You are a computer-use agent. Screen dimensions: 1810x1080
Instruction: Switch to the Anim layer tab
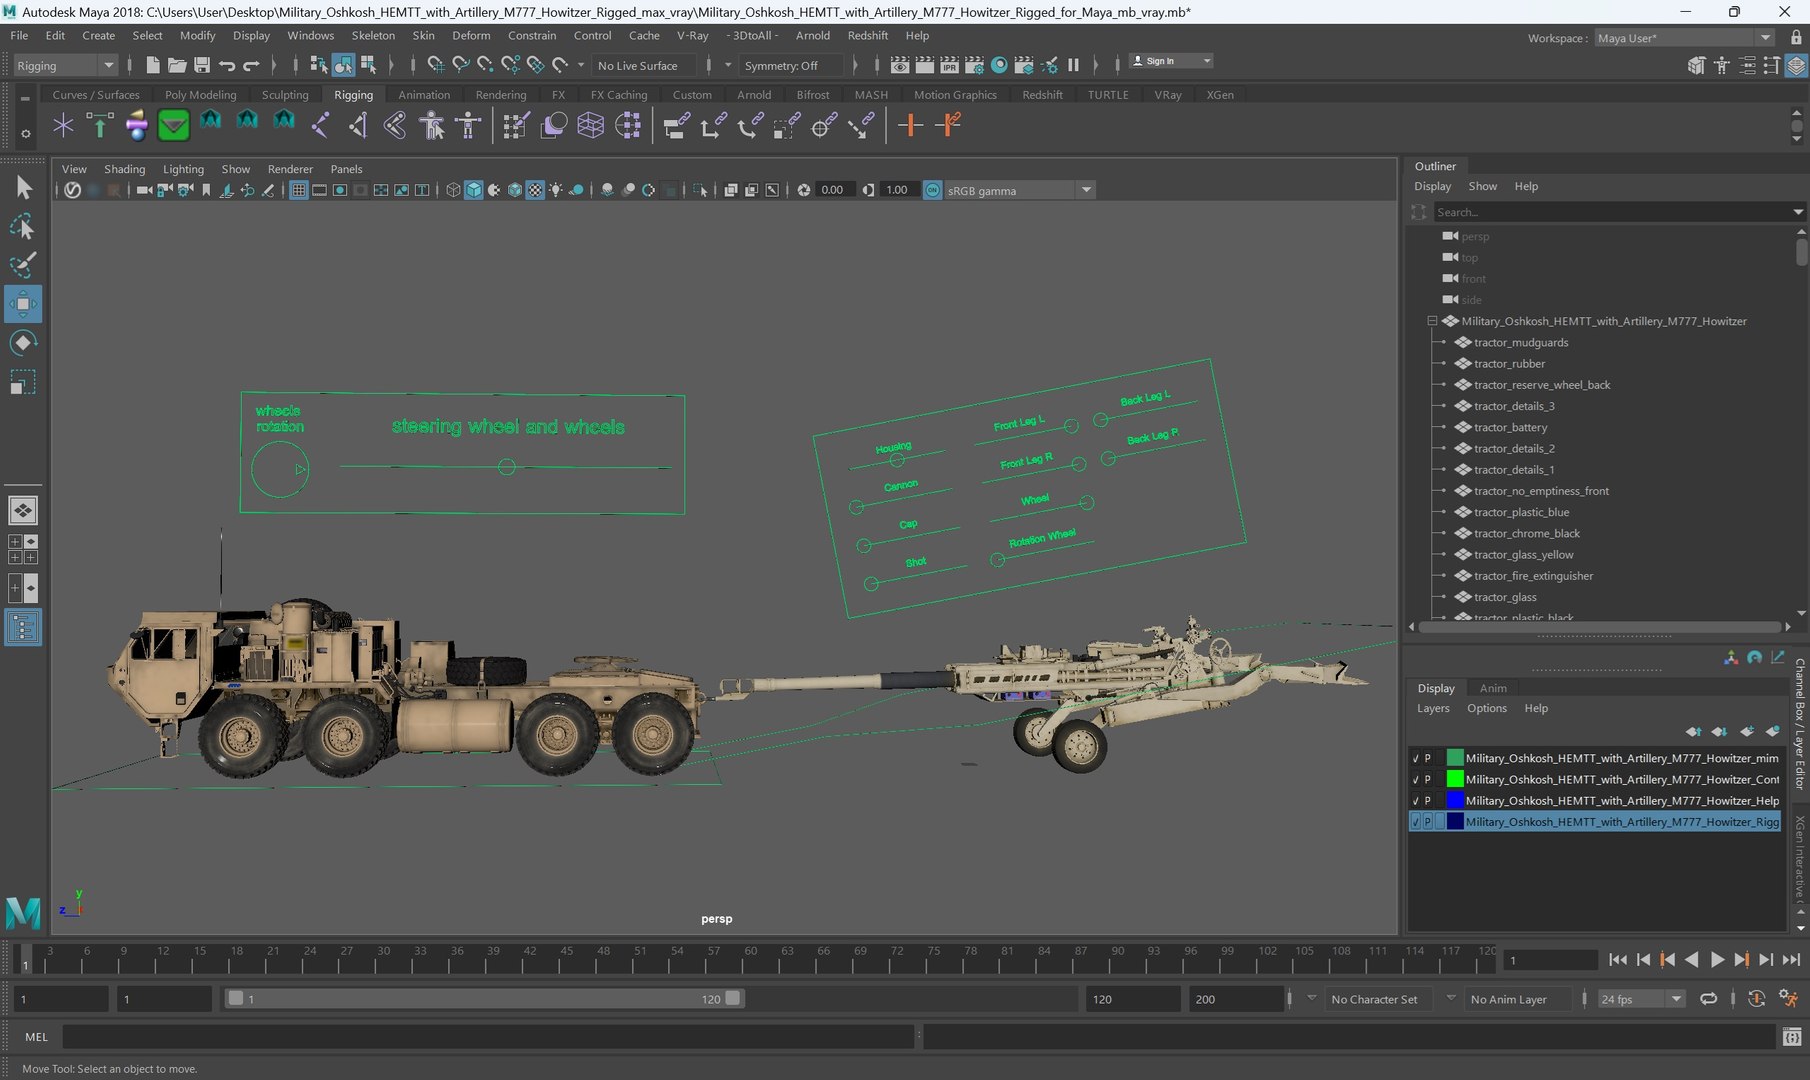1493,688
